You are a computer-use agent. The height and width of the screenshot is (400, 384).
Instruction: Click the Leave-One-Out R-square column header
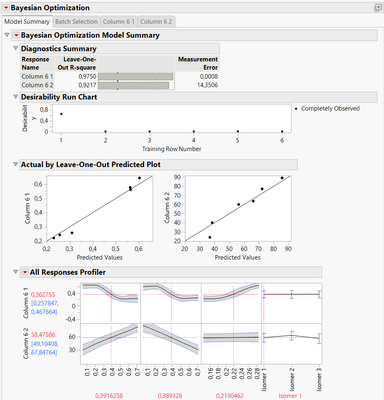tap(77, 63)
